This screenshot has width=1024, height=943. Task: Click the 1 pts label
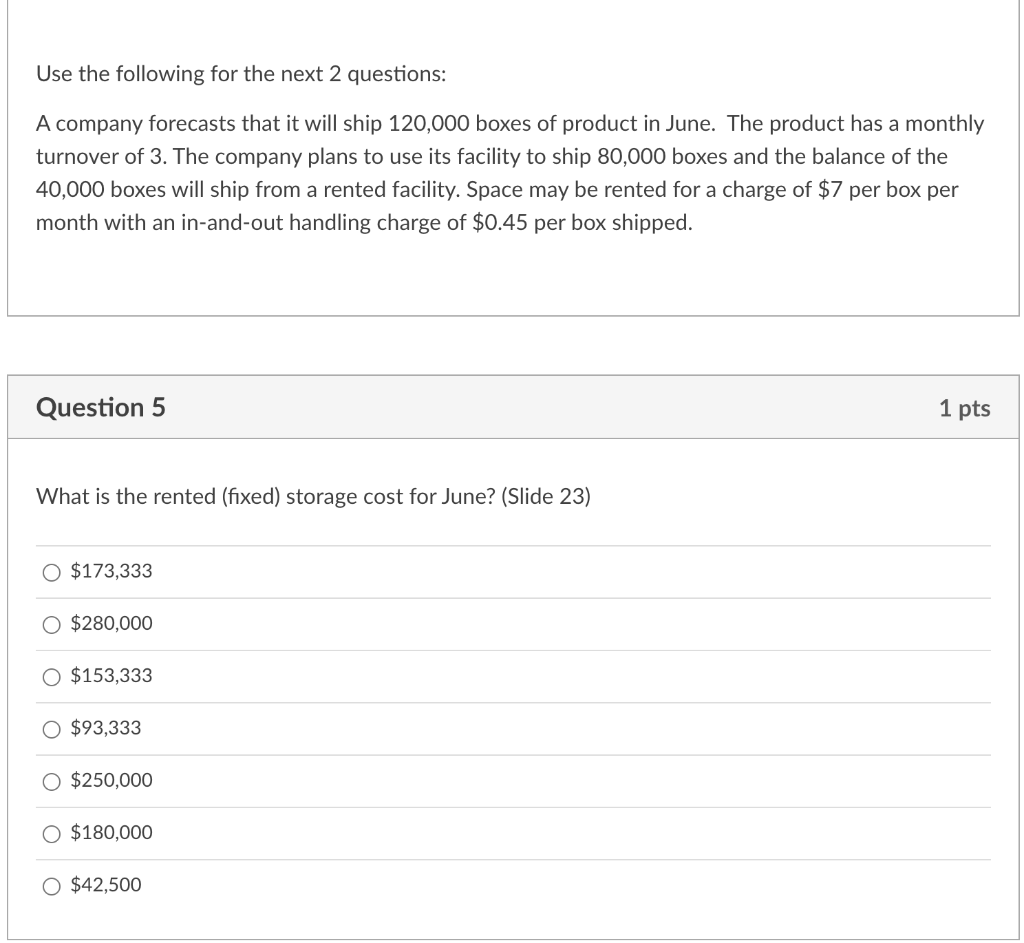point(964,408)
